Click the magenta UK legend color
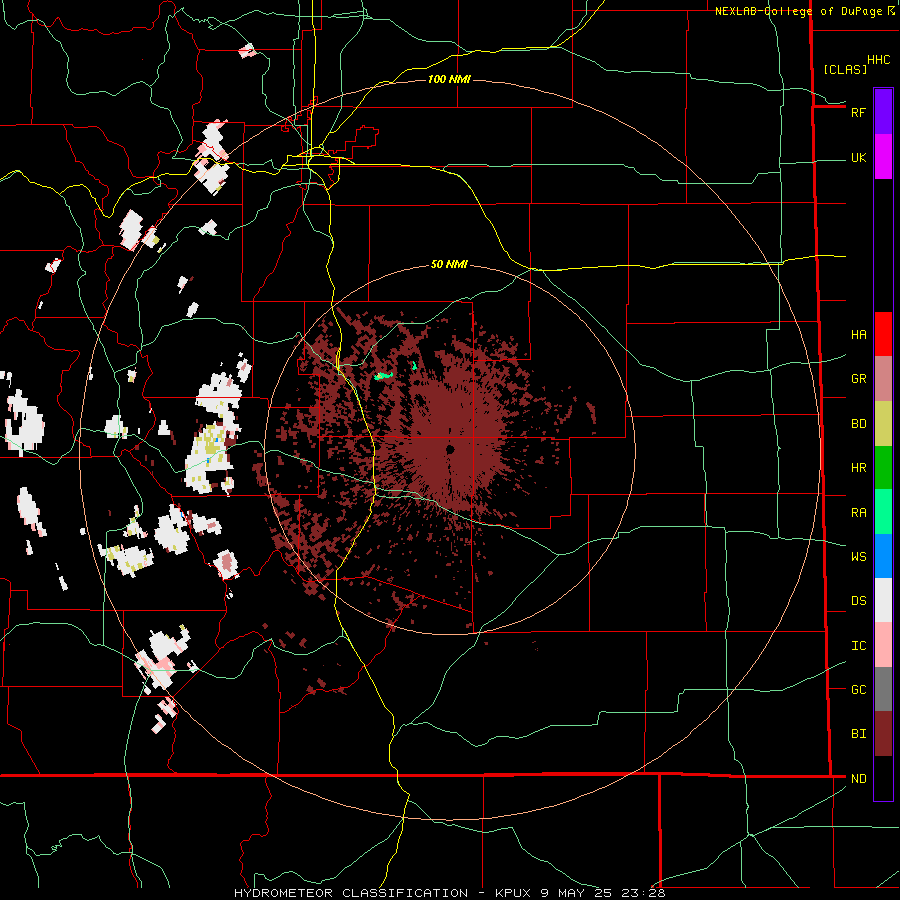The image size is (900, 900). (883, 156)
